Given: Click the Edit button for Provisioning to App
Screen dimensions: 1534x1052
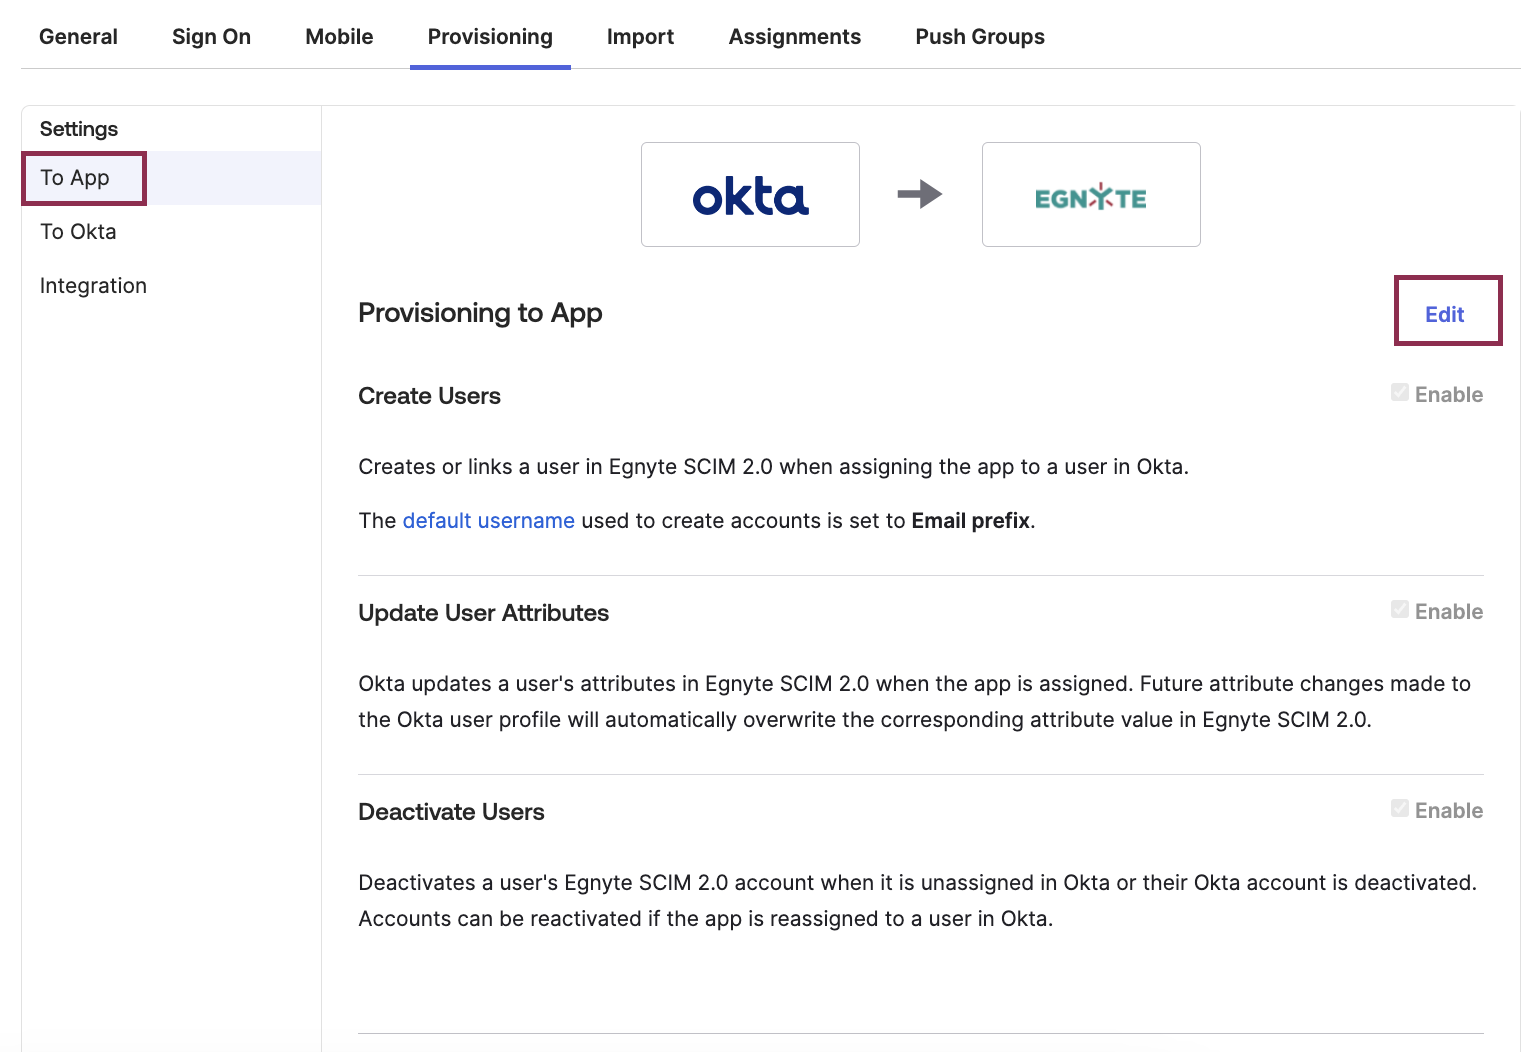Looking at the screenshot, I should [1445, 313].
